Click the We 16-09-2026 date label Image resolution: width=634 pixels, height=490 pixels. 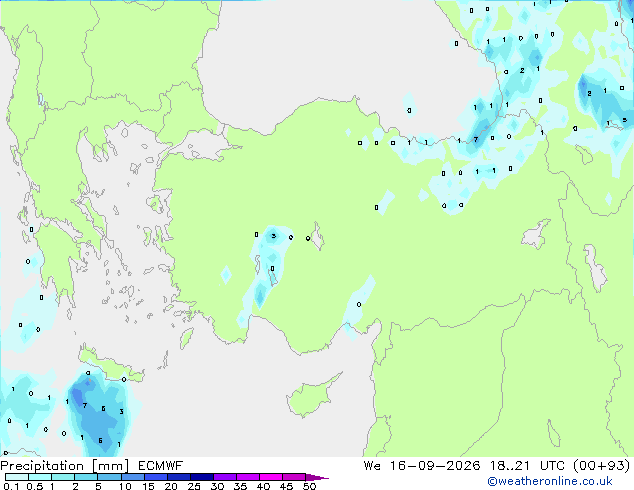pos(422,466)
